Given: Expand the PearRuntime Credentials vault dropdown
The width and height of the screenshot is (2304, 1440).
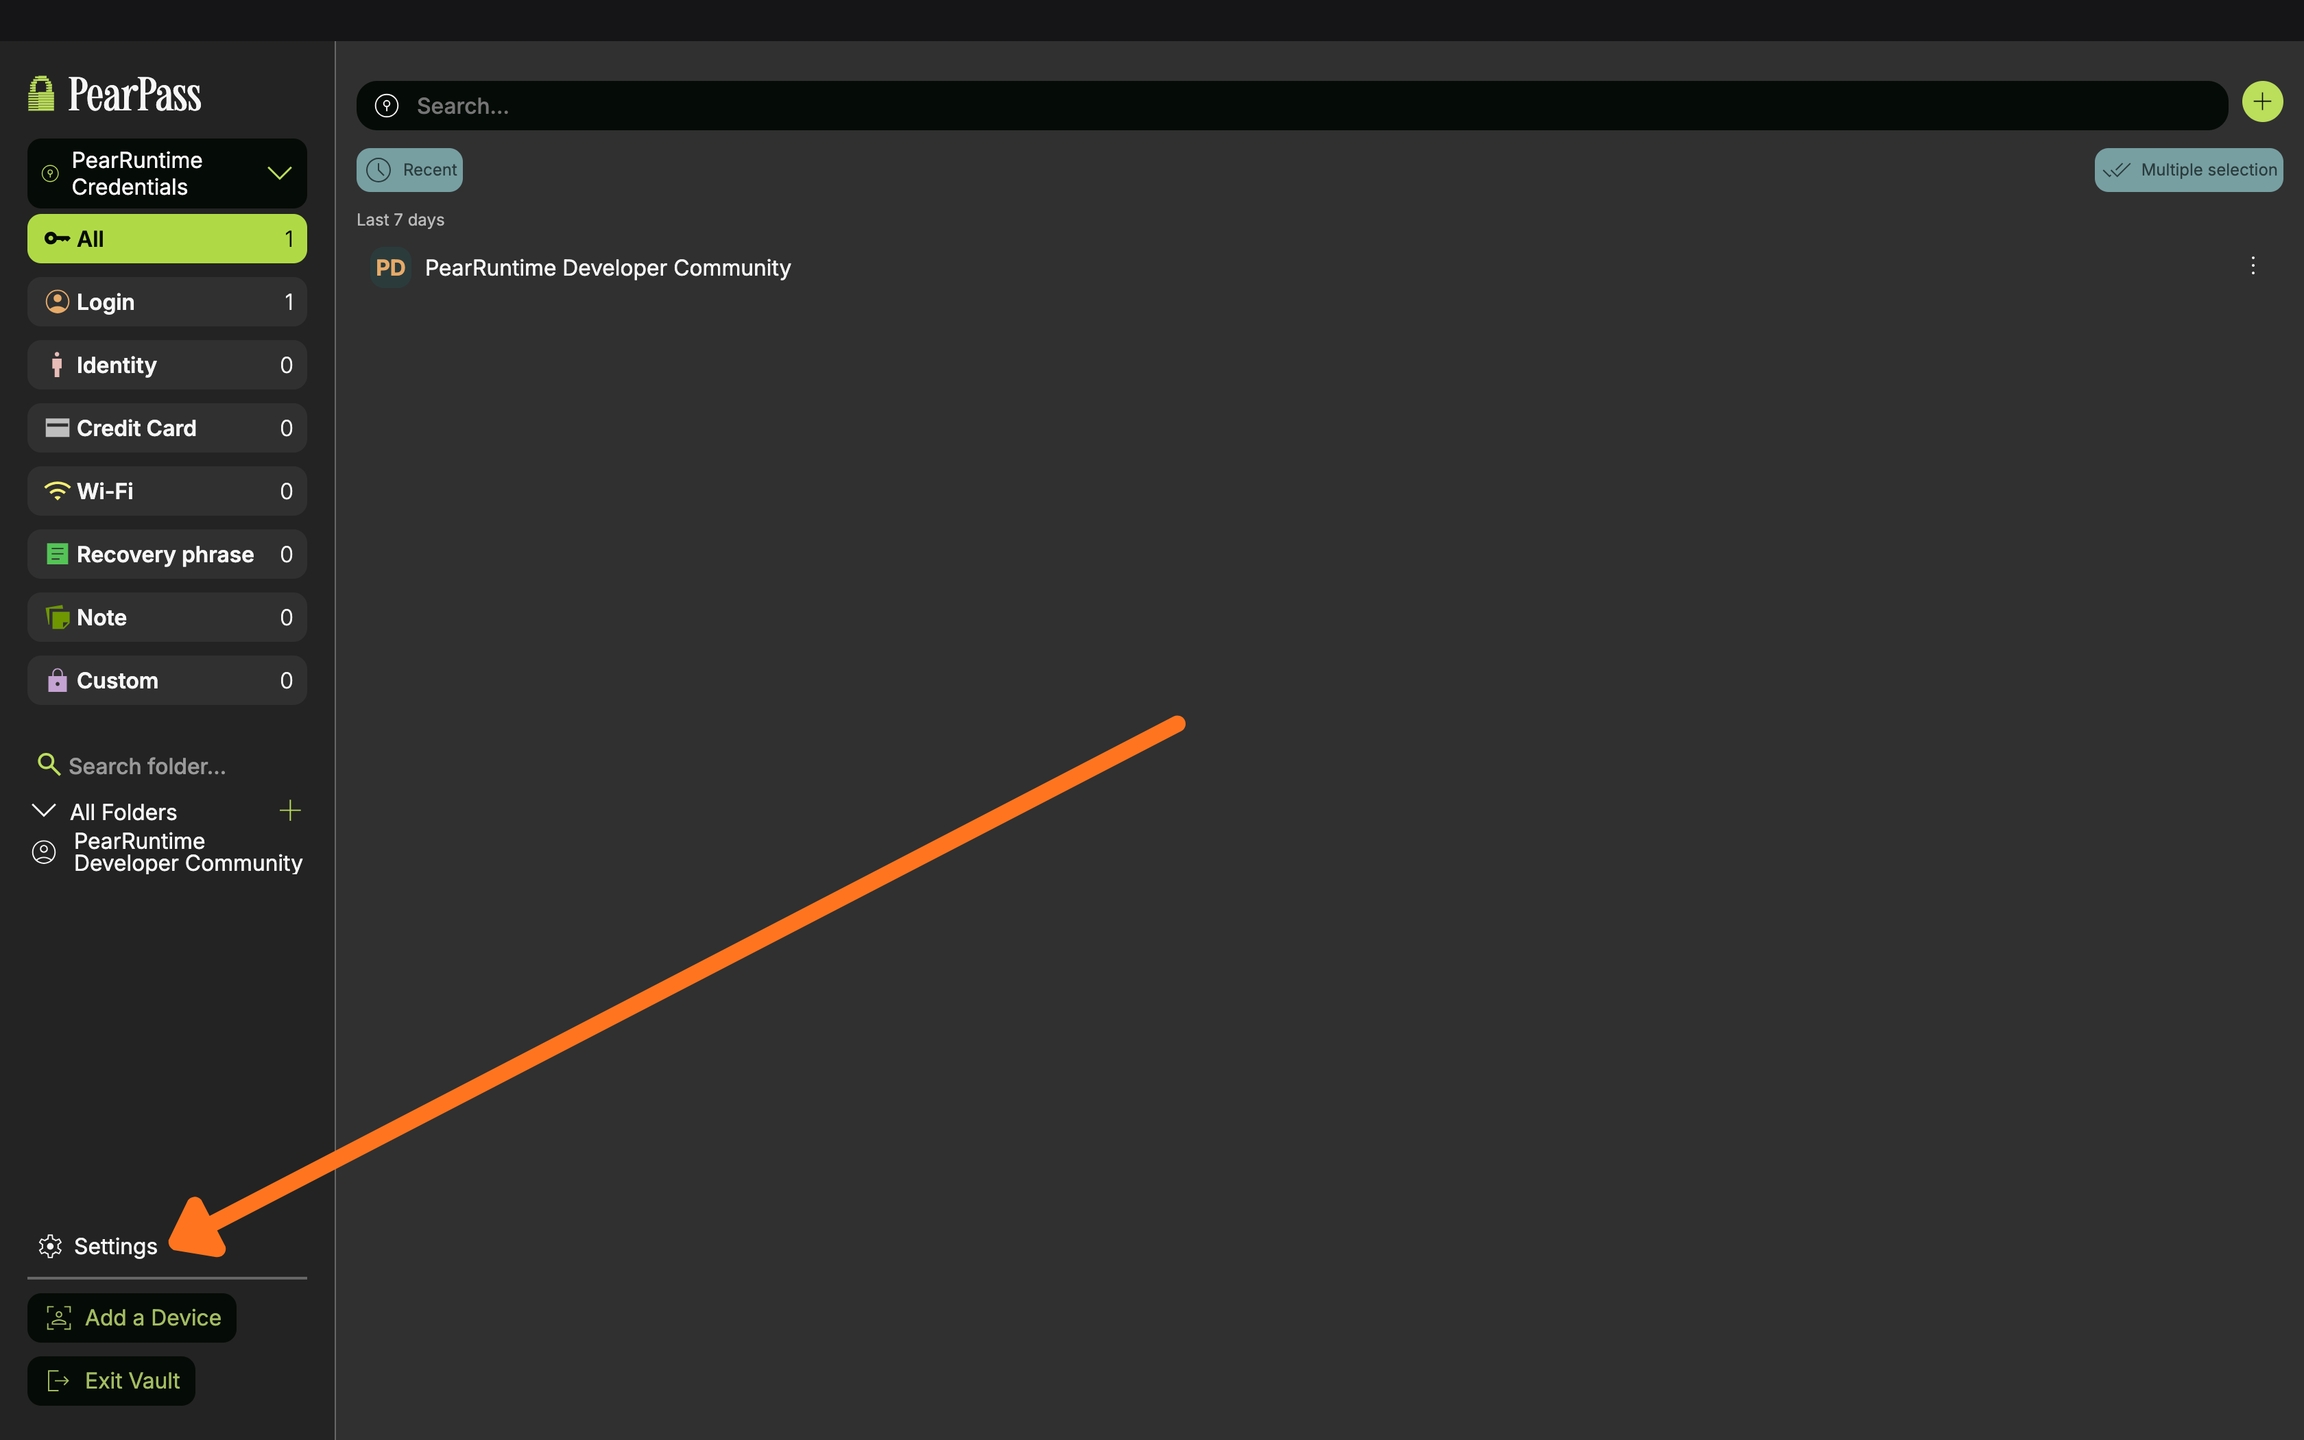Looking at the screenshot, I should [279, 173].
